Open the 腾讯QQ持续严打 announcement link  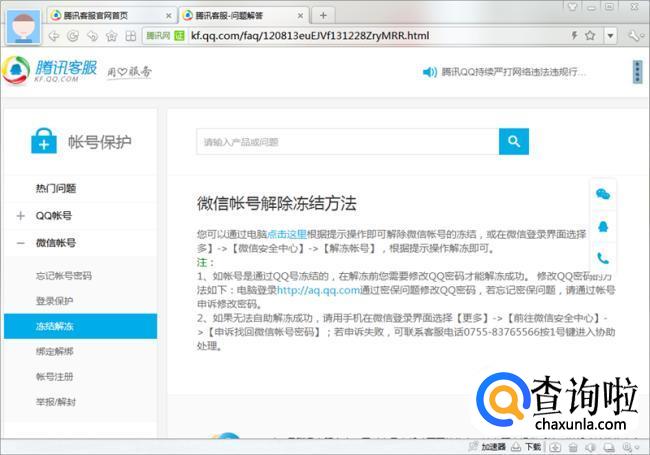click(514, 72)
